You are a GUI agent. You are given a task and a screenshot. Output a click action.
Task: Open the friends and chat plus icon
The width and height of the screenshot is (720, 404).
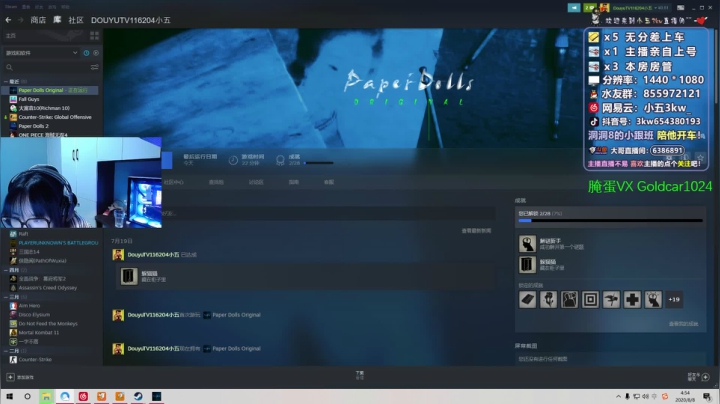click(706, 377)
